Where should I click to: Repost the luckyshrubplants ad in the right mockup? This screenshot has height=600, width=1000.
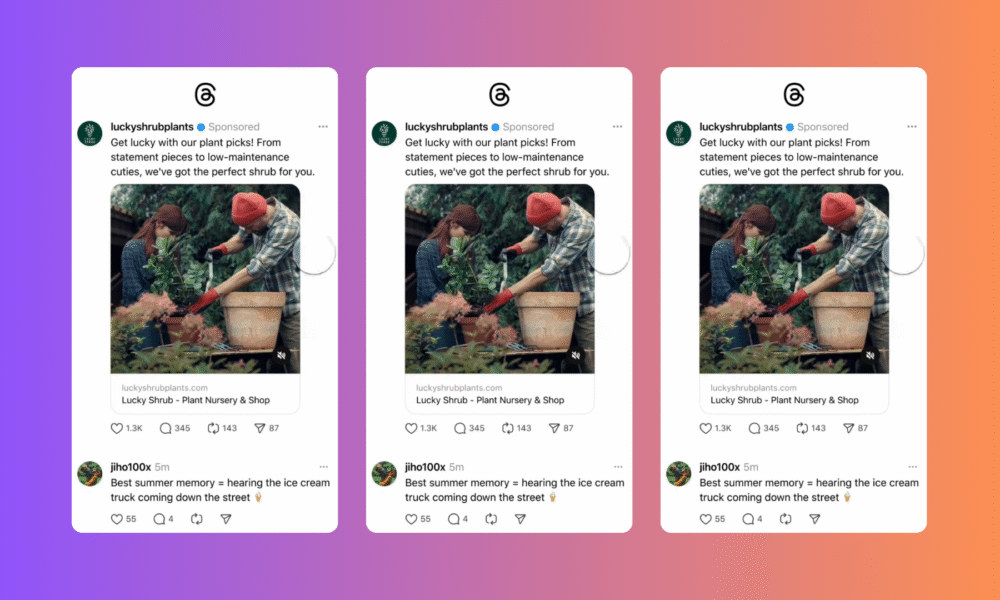point(802,428)
